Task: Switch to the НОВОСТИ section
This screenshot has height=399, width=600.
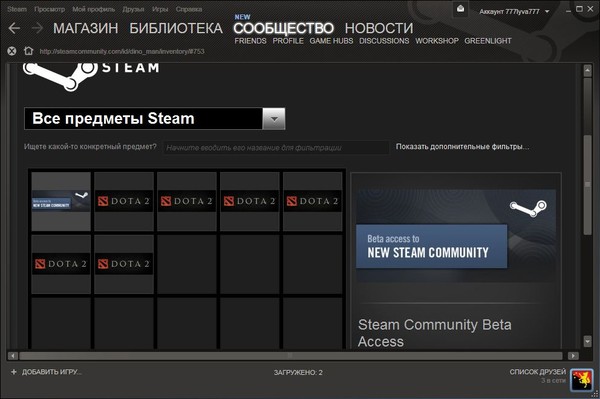Action: click(379, 28)
